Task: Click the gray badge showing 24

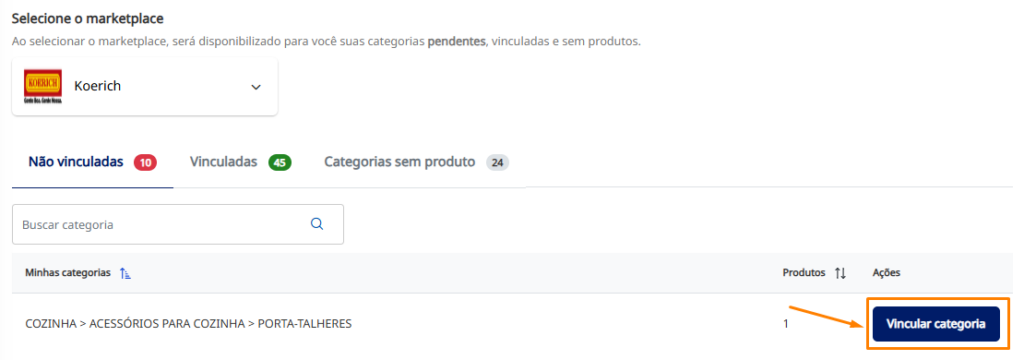Action: [498, 163]
